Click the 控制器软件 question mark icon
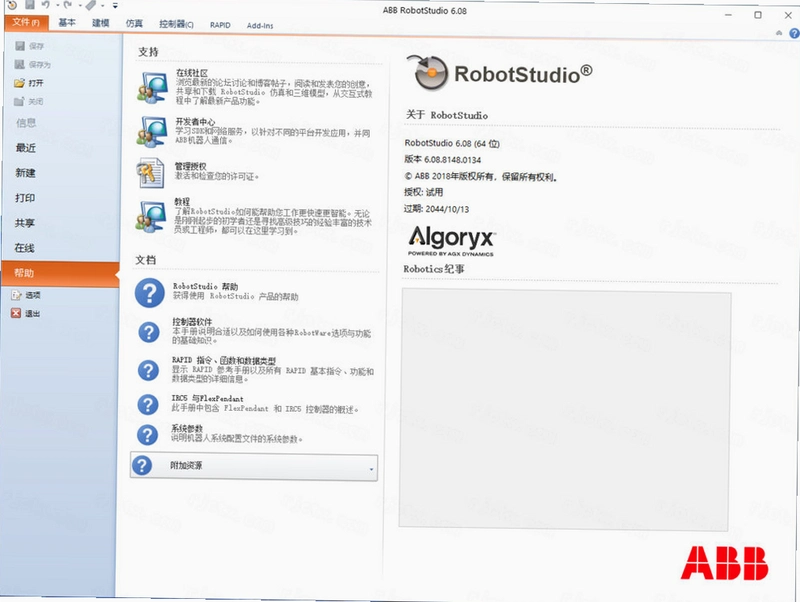The height and width of the screenshot is (602, 800). (148, 332)
